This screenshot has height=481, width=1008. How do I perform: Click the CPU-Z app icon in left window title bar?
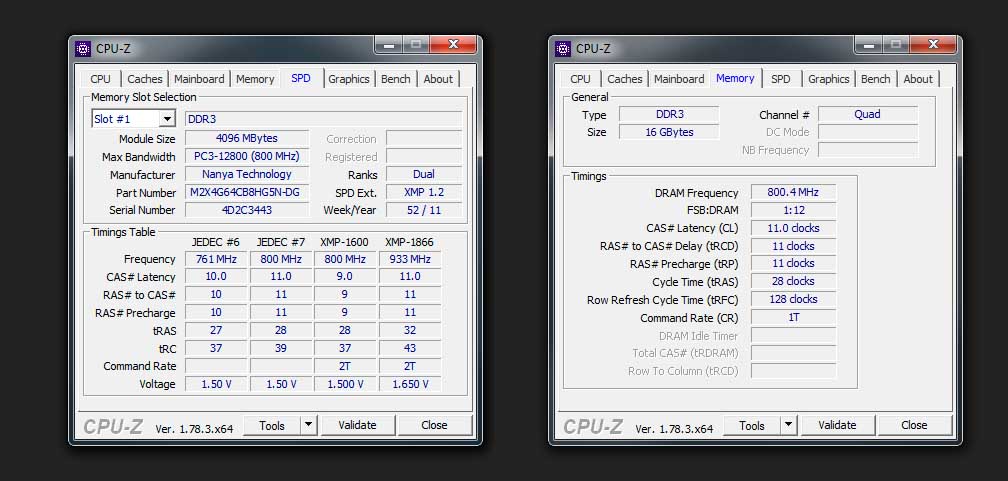pos(83,49)
